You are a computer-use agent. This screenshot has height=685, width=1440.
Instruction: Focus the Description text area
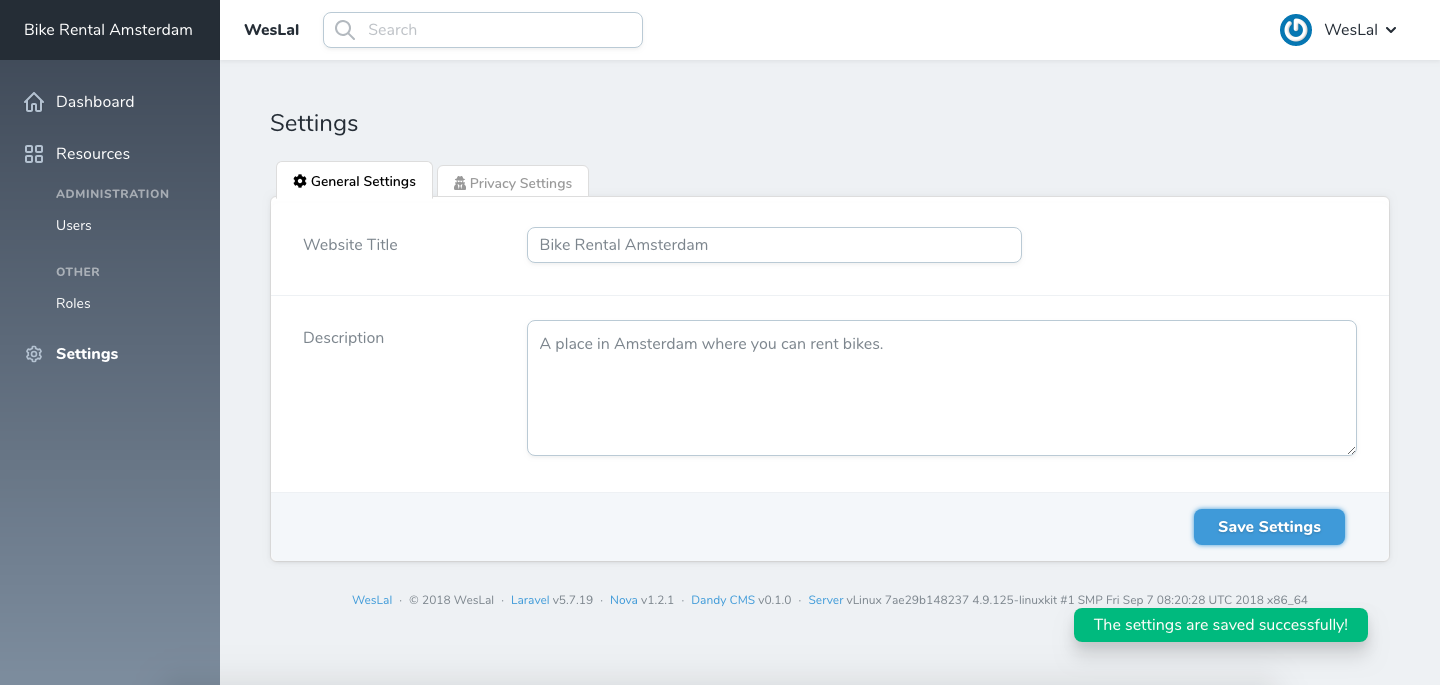tap(941, 388)
